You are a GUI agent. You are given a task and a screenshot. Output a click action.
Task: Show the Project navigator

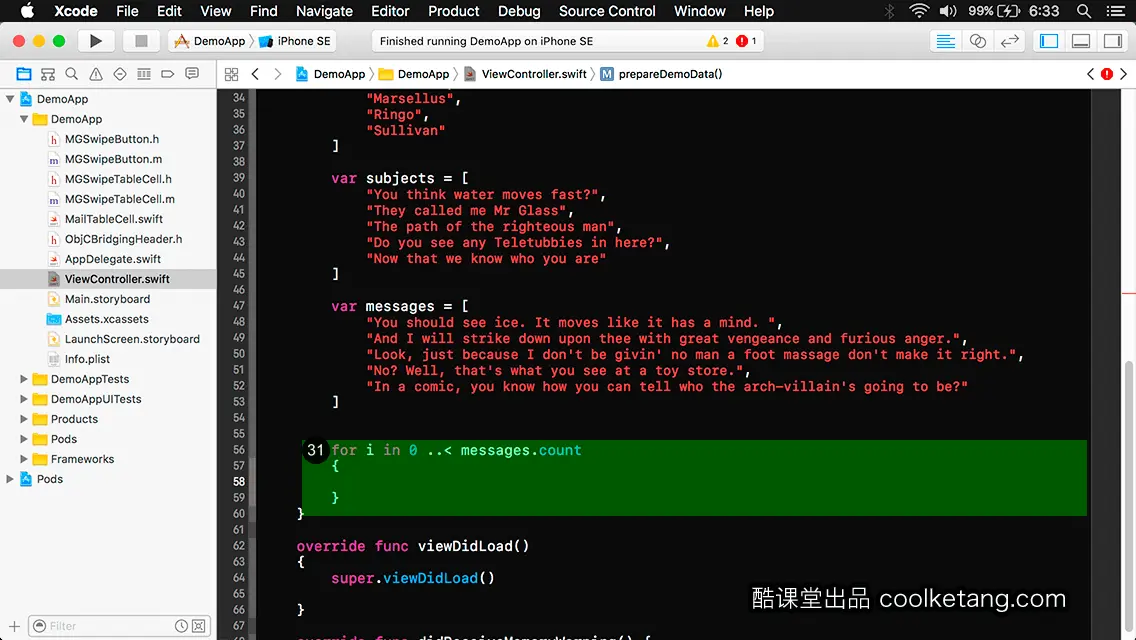(x=24, y=74)
